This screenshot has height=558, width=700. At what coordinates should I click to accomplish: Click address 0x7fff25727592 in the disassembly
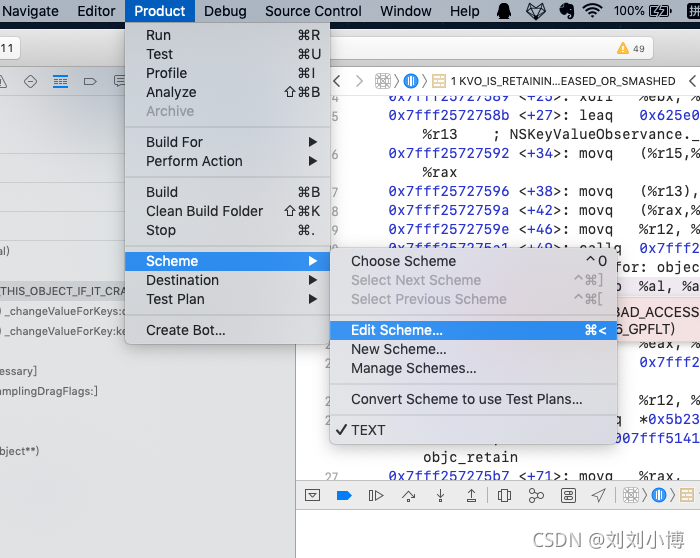coord(449,154)
